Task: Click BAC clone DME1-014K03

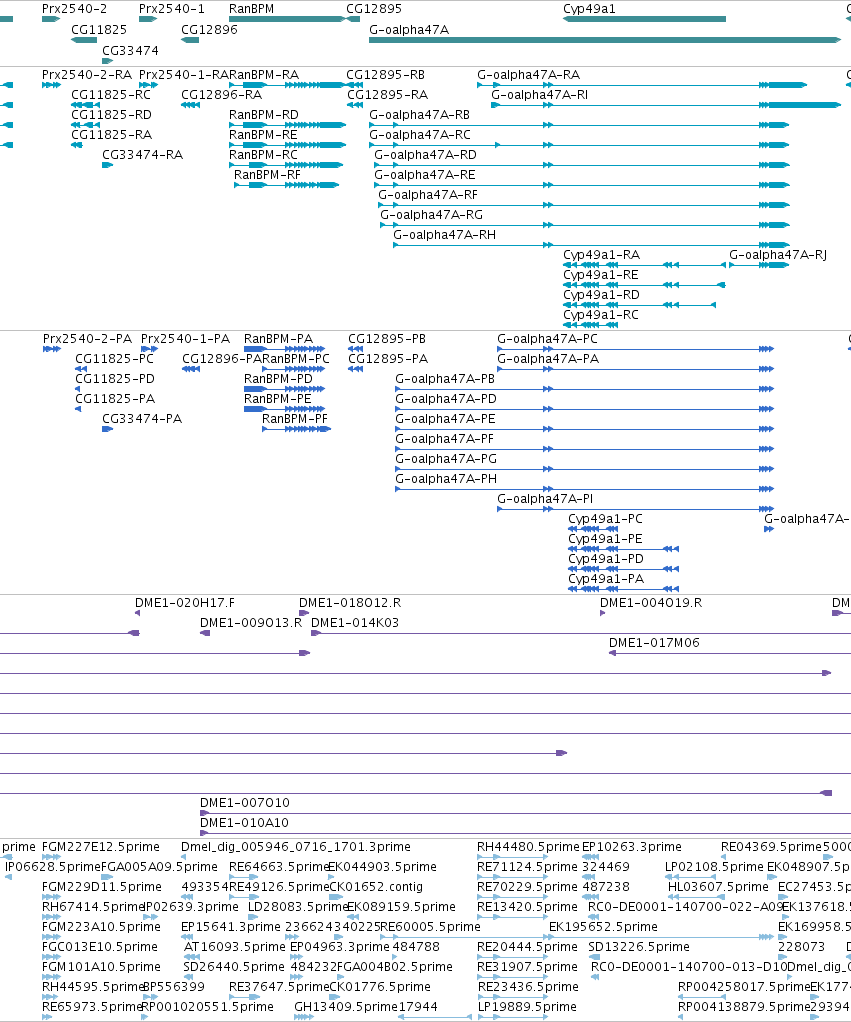Action: coord(354,622)
